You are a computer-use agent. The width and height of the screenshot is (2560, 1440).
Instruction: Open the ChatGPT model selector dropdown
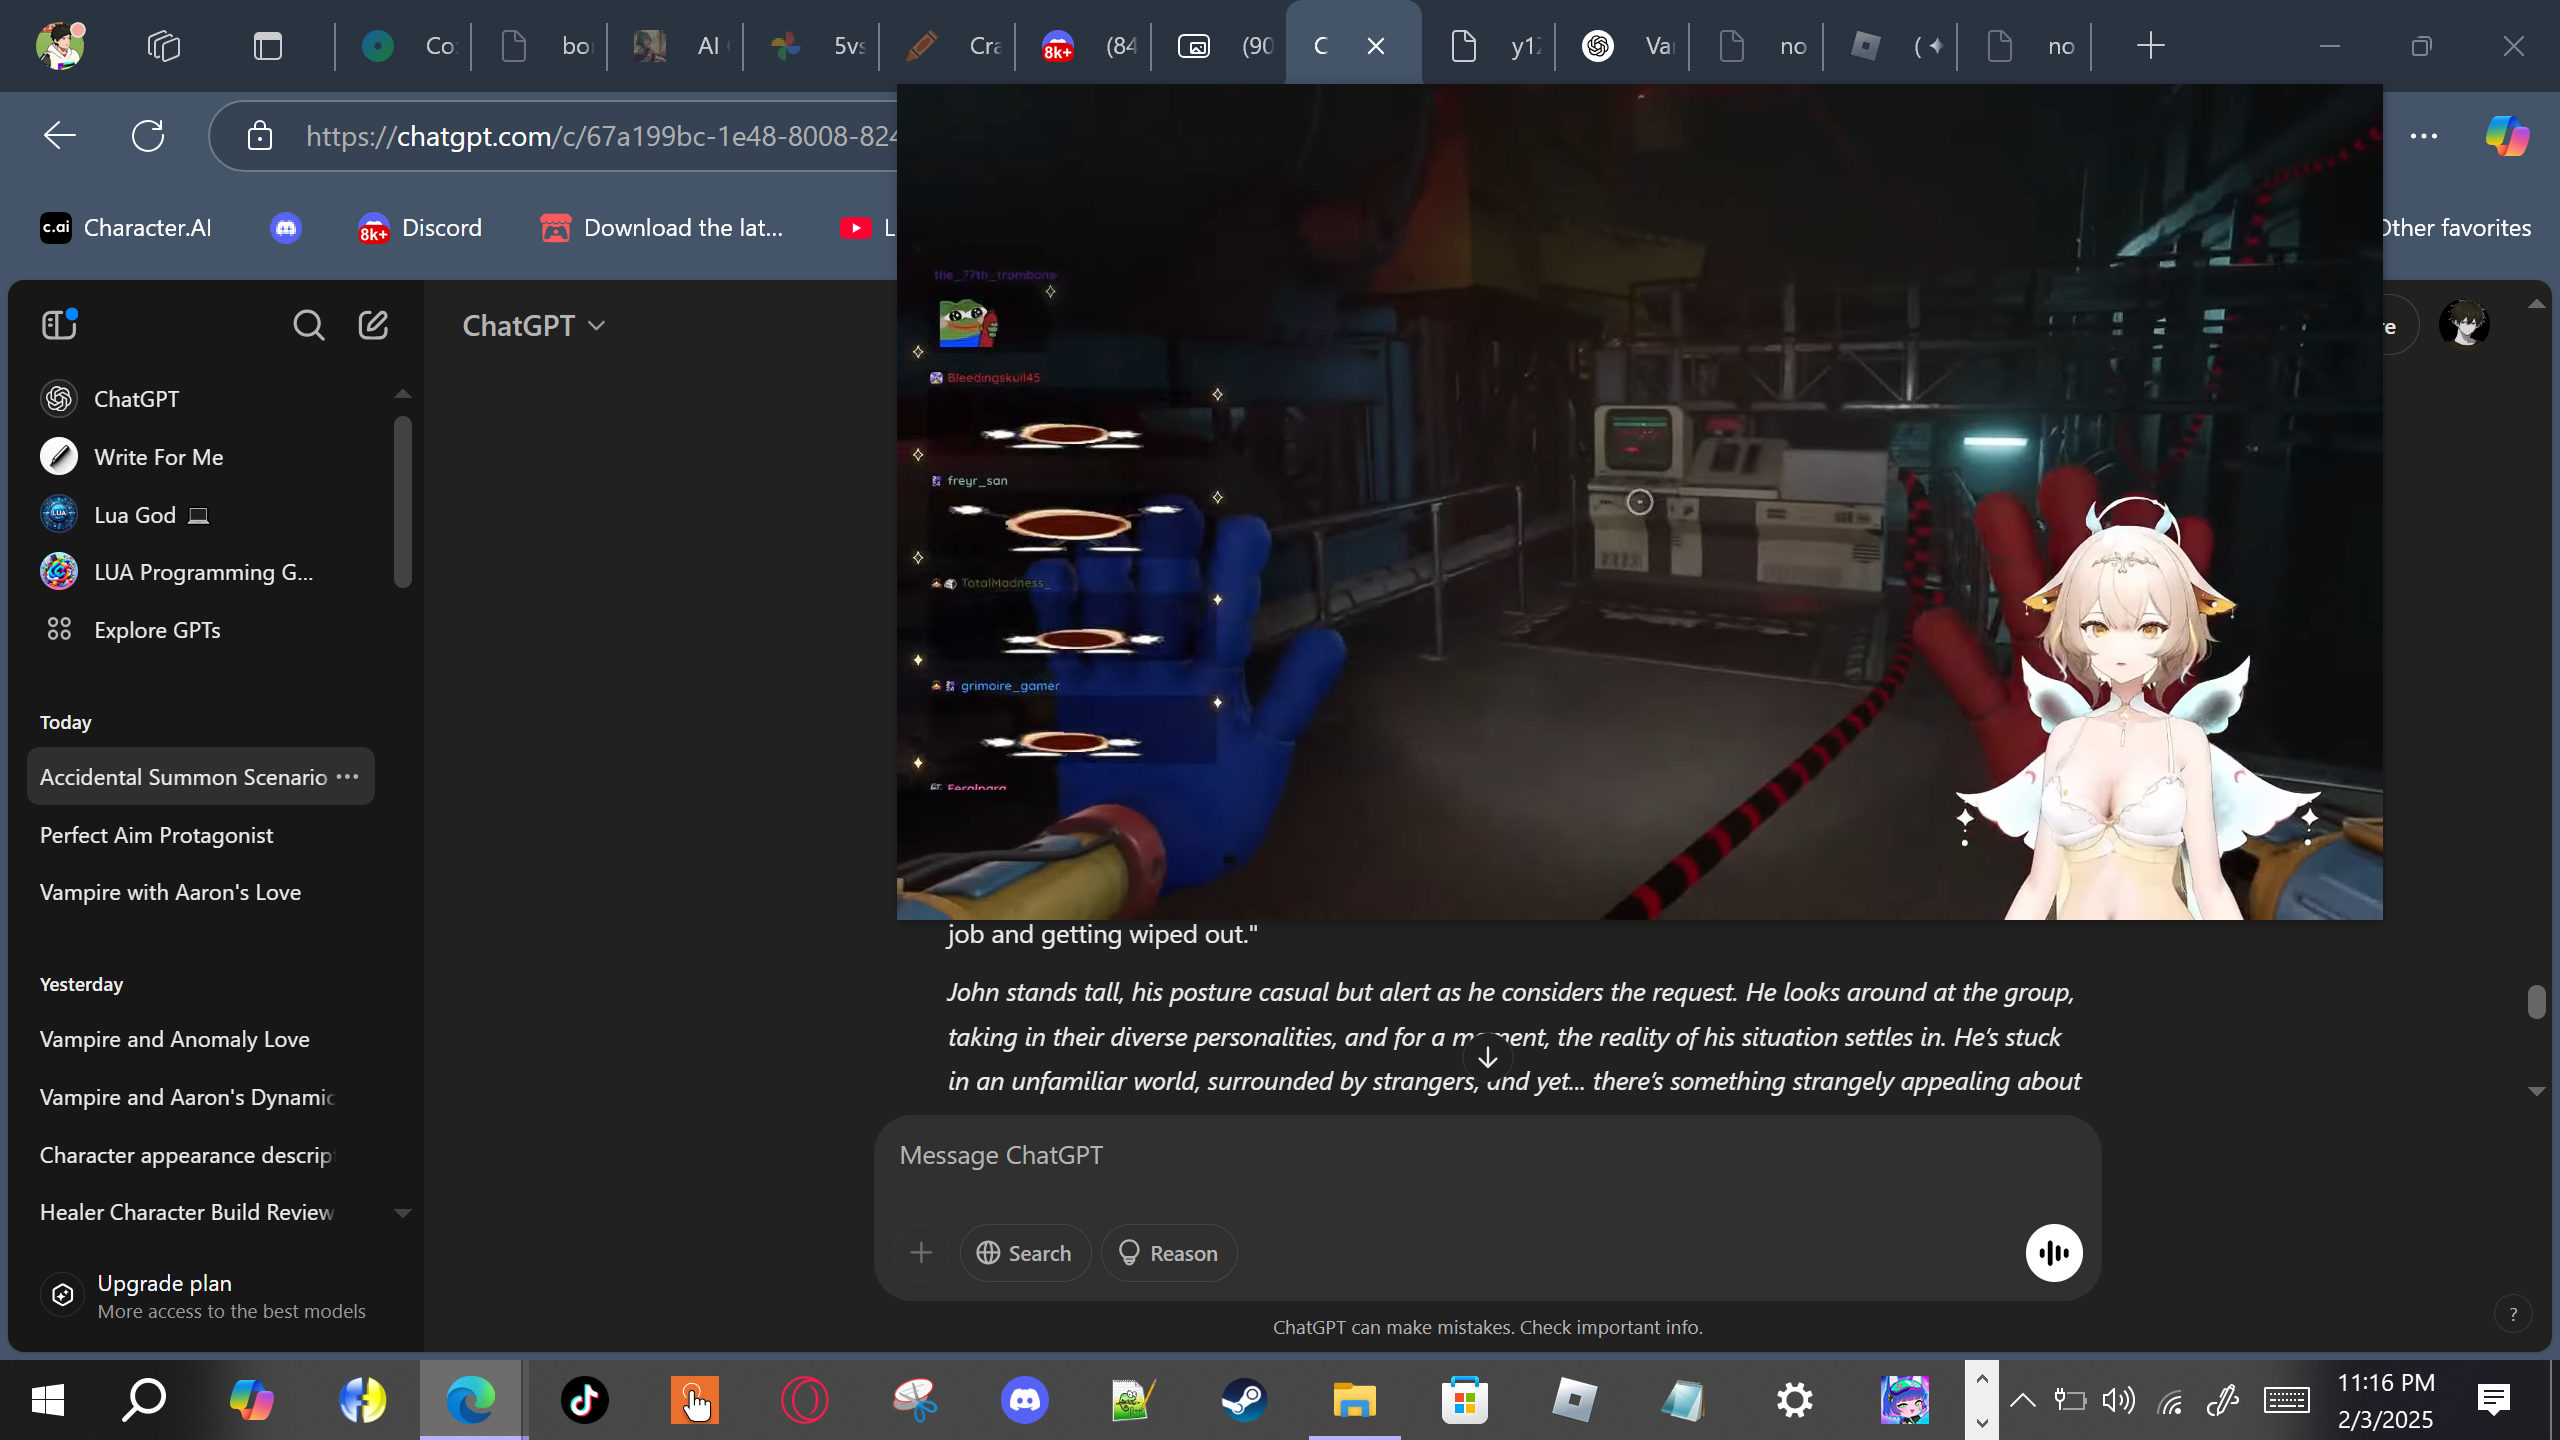[534, 326]
